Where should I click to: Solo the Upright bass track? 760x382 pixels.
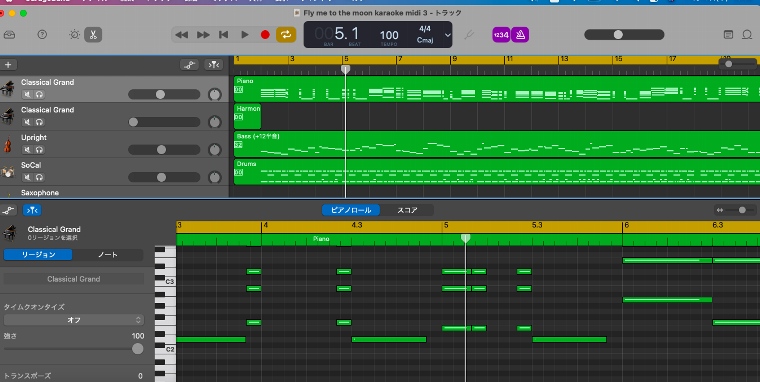[x=39, y=150]
